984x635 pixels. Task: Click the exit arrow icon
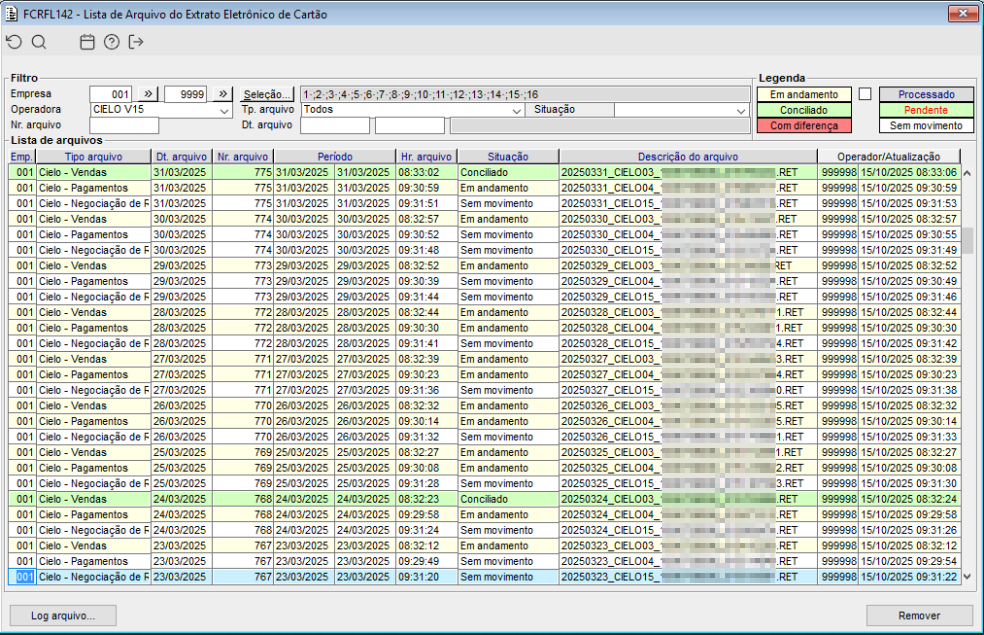(136, 42)
